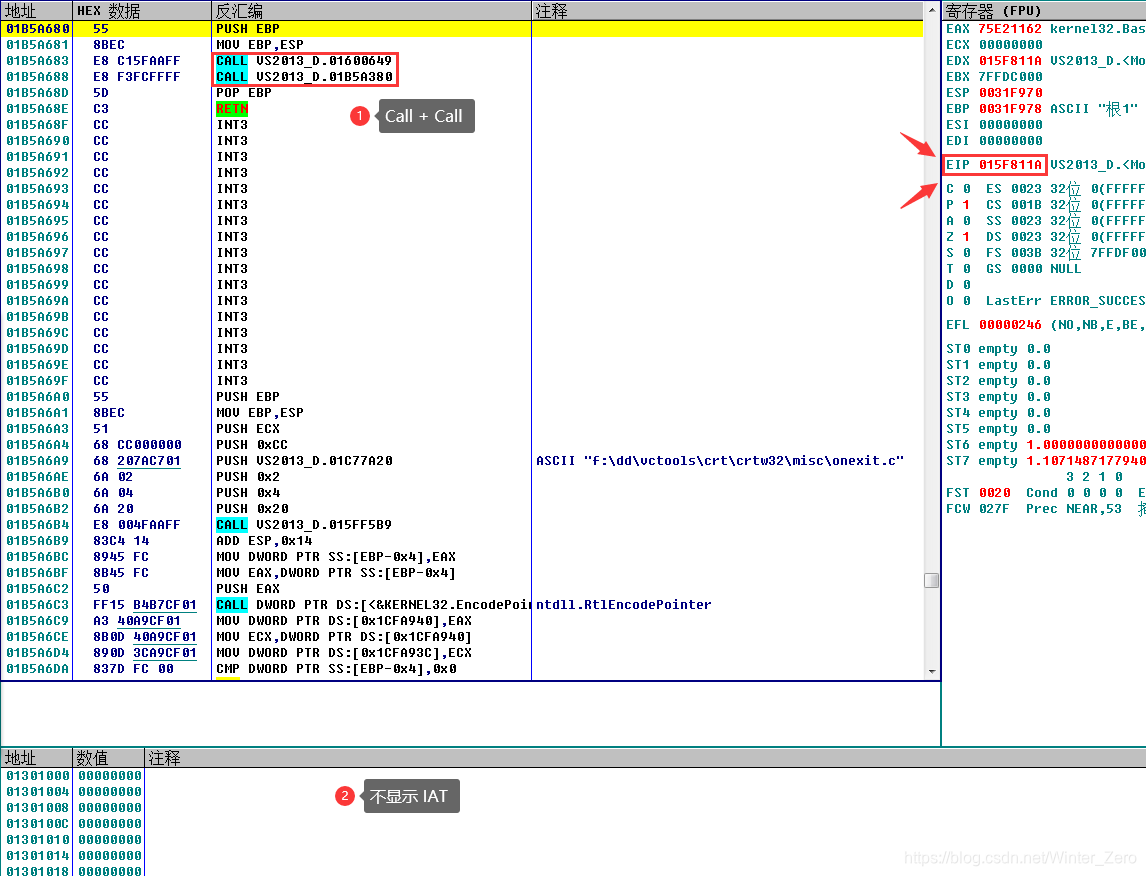Select the PUSH 0x20 instruction
The width and height of the screenshot is (1146, 876).
coord(252,509)
